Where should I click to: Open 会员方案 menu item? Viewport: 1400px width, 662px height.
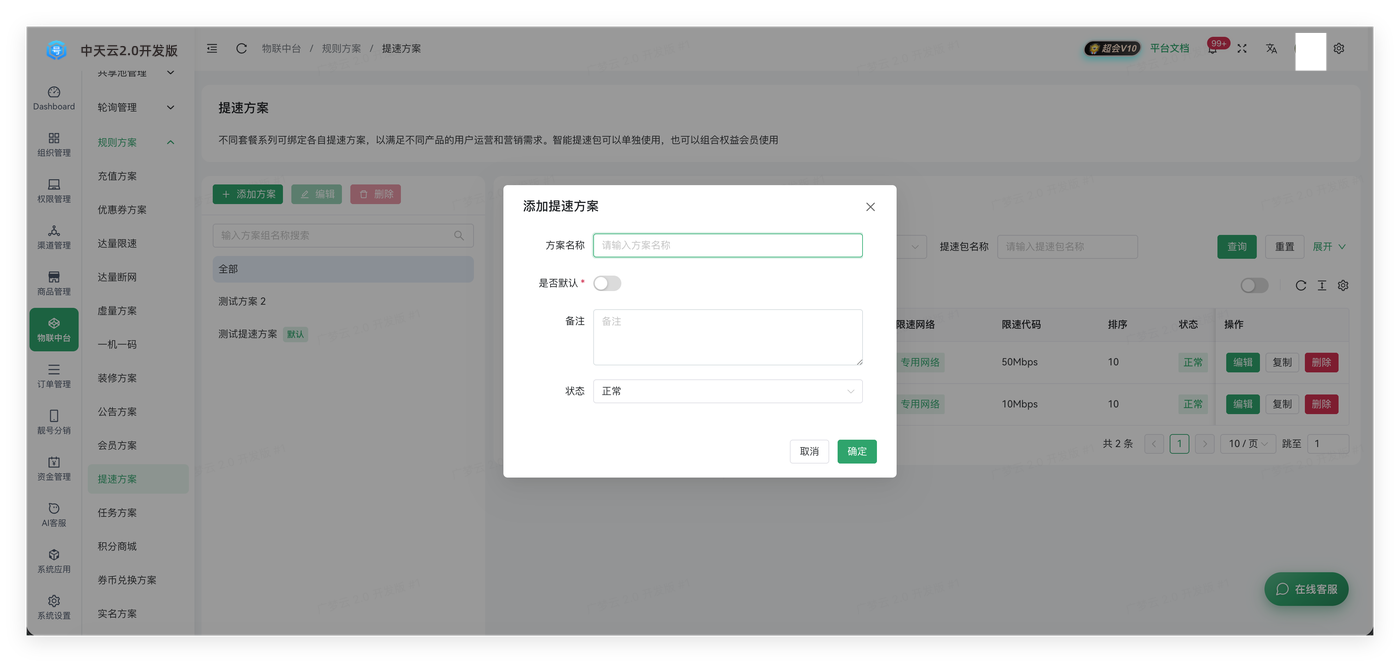[138, 445]
